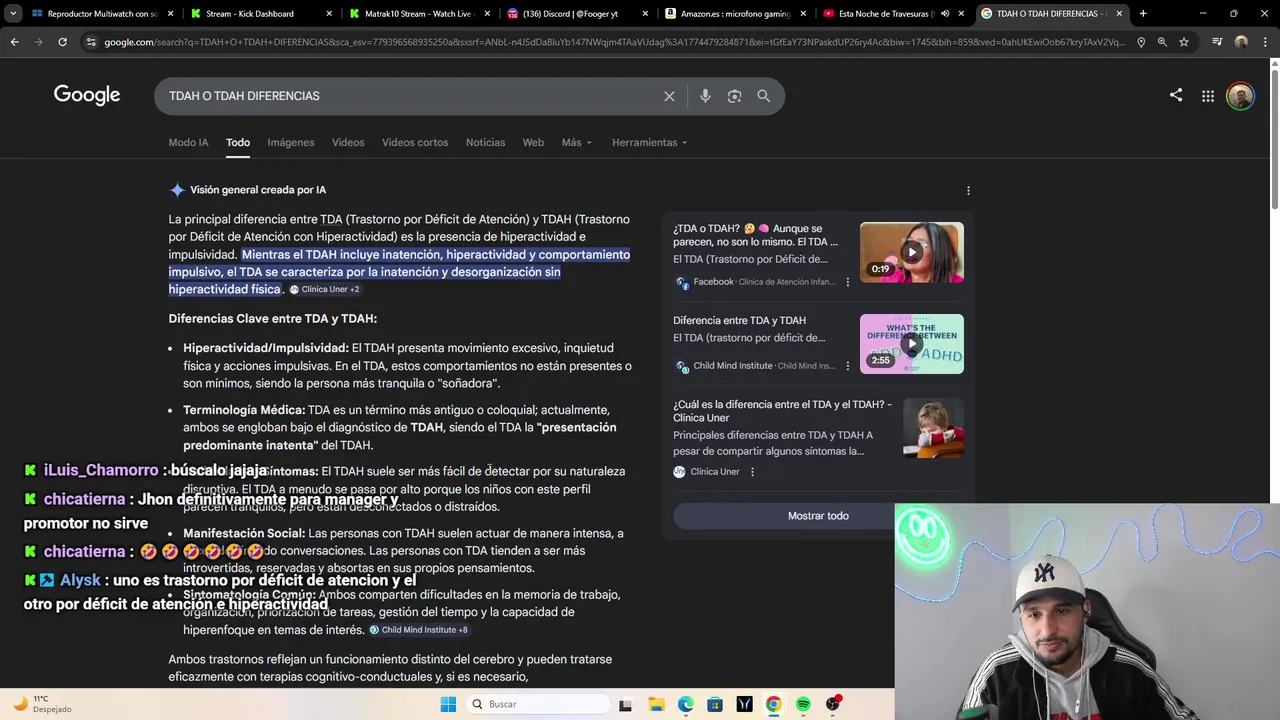Click the 'Visión general creada por IA' label
The height and width of the screenshot is (720, 1280).
coord(258,190)
